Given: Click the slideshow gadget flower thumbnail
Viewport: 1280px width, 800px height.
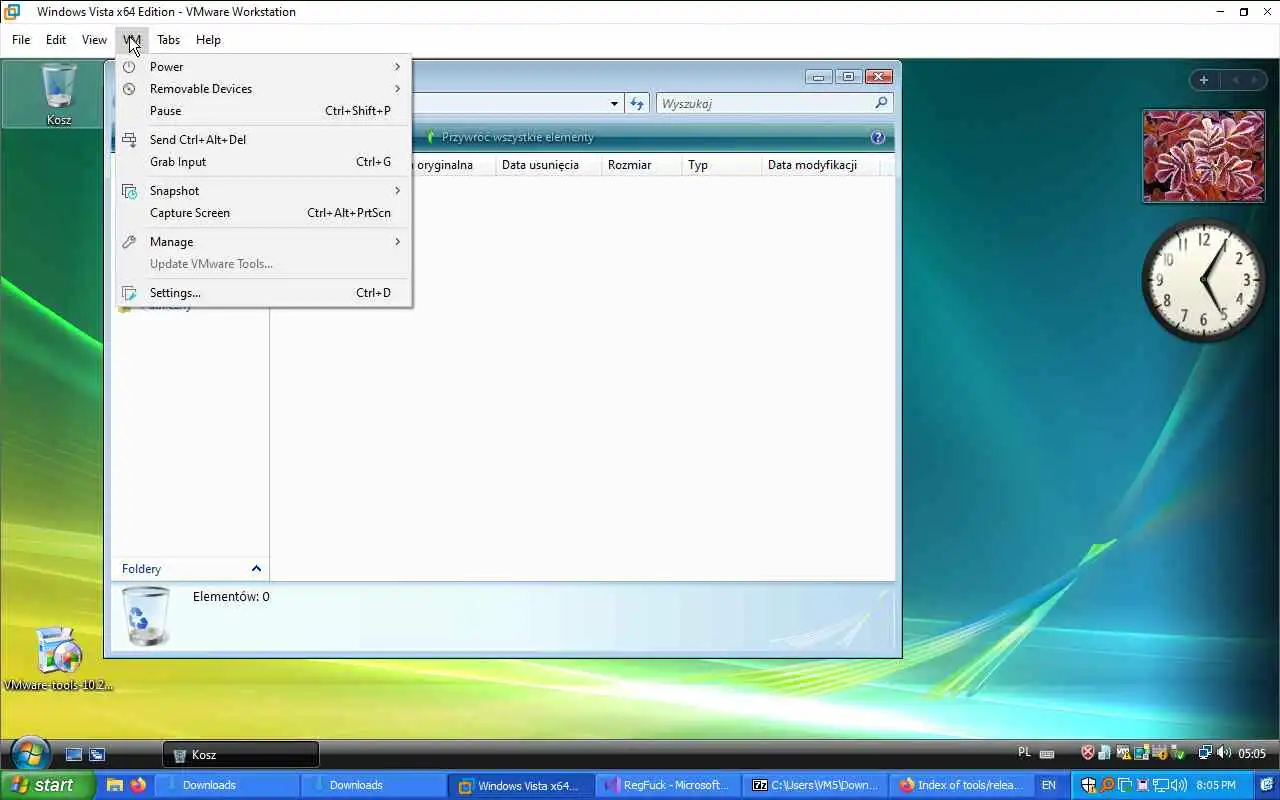Looking at the screenshot, I should (1203, 156).
